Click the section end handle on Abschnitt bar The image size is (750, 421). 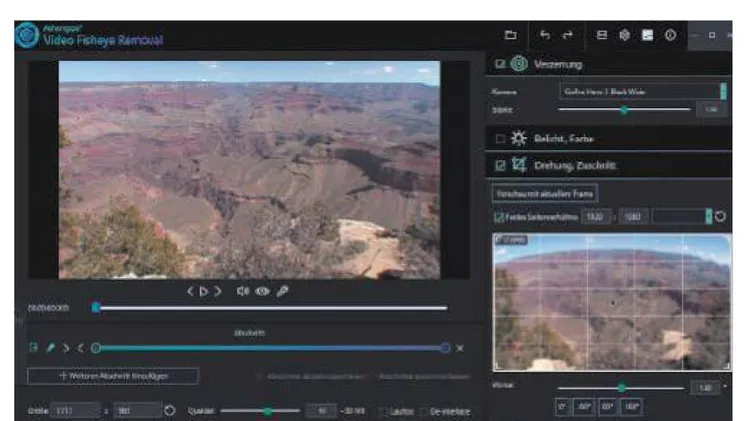point(445,348)
